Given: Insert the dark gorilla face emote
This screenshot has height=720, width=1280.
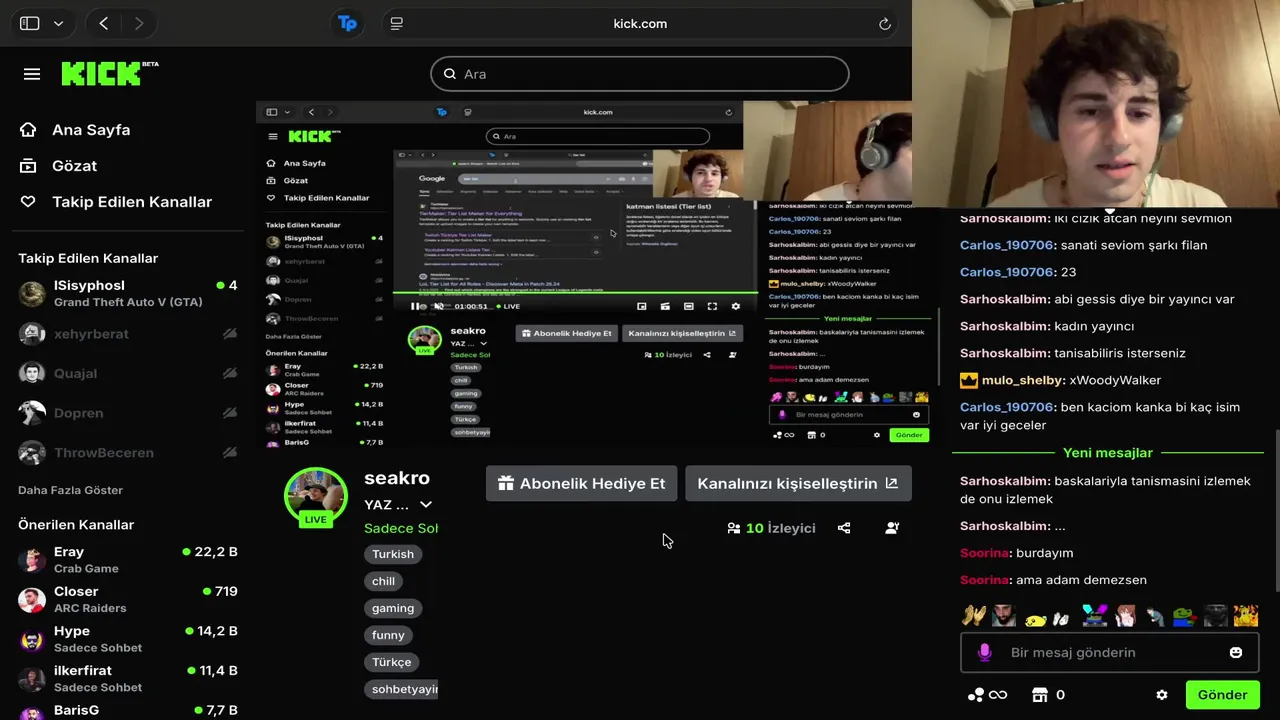Looking at the screenshot, I should (1215, 615).
